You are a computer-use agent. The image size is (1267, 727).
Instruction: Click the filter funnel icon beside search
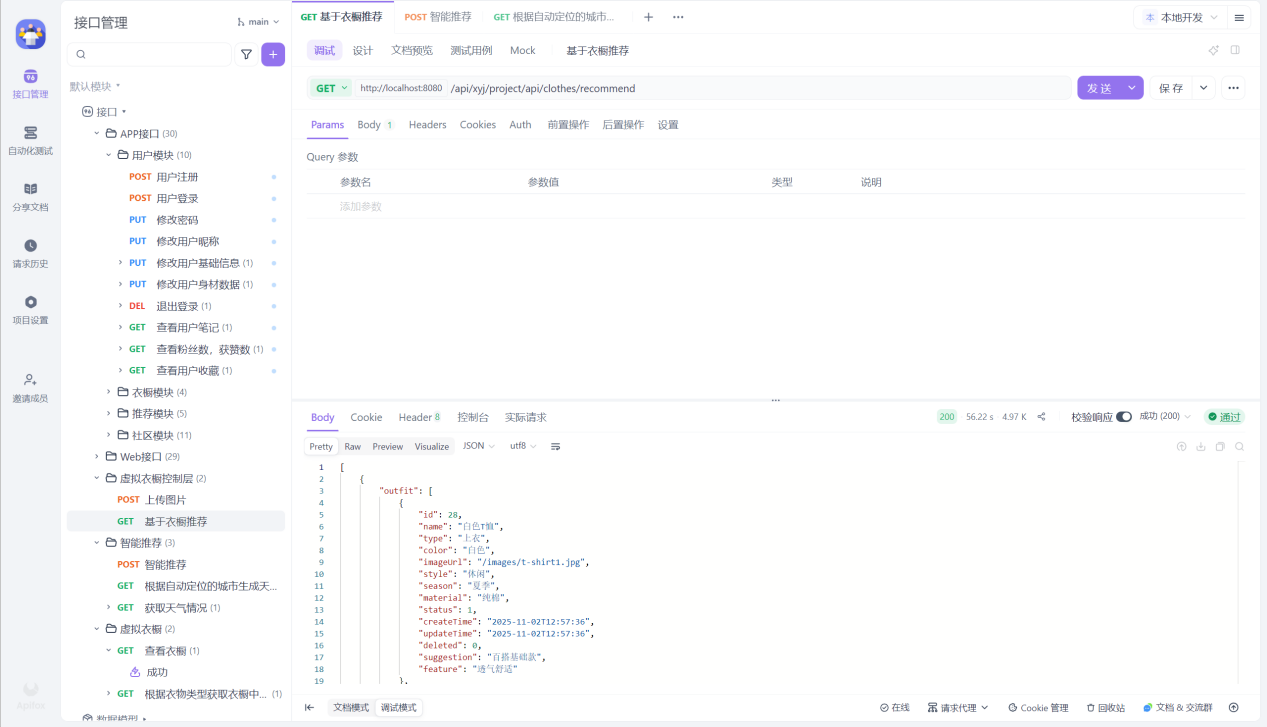(246, 55)
